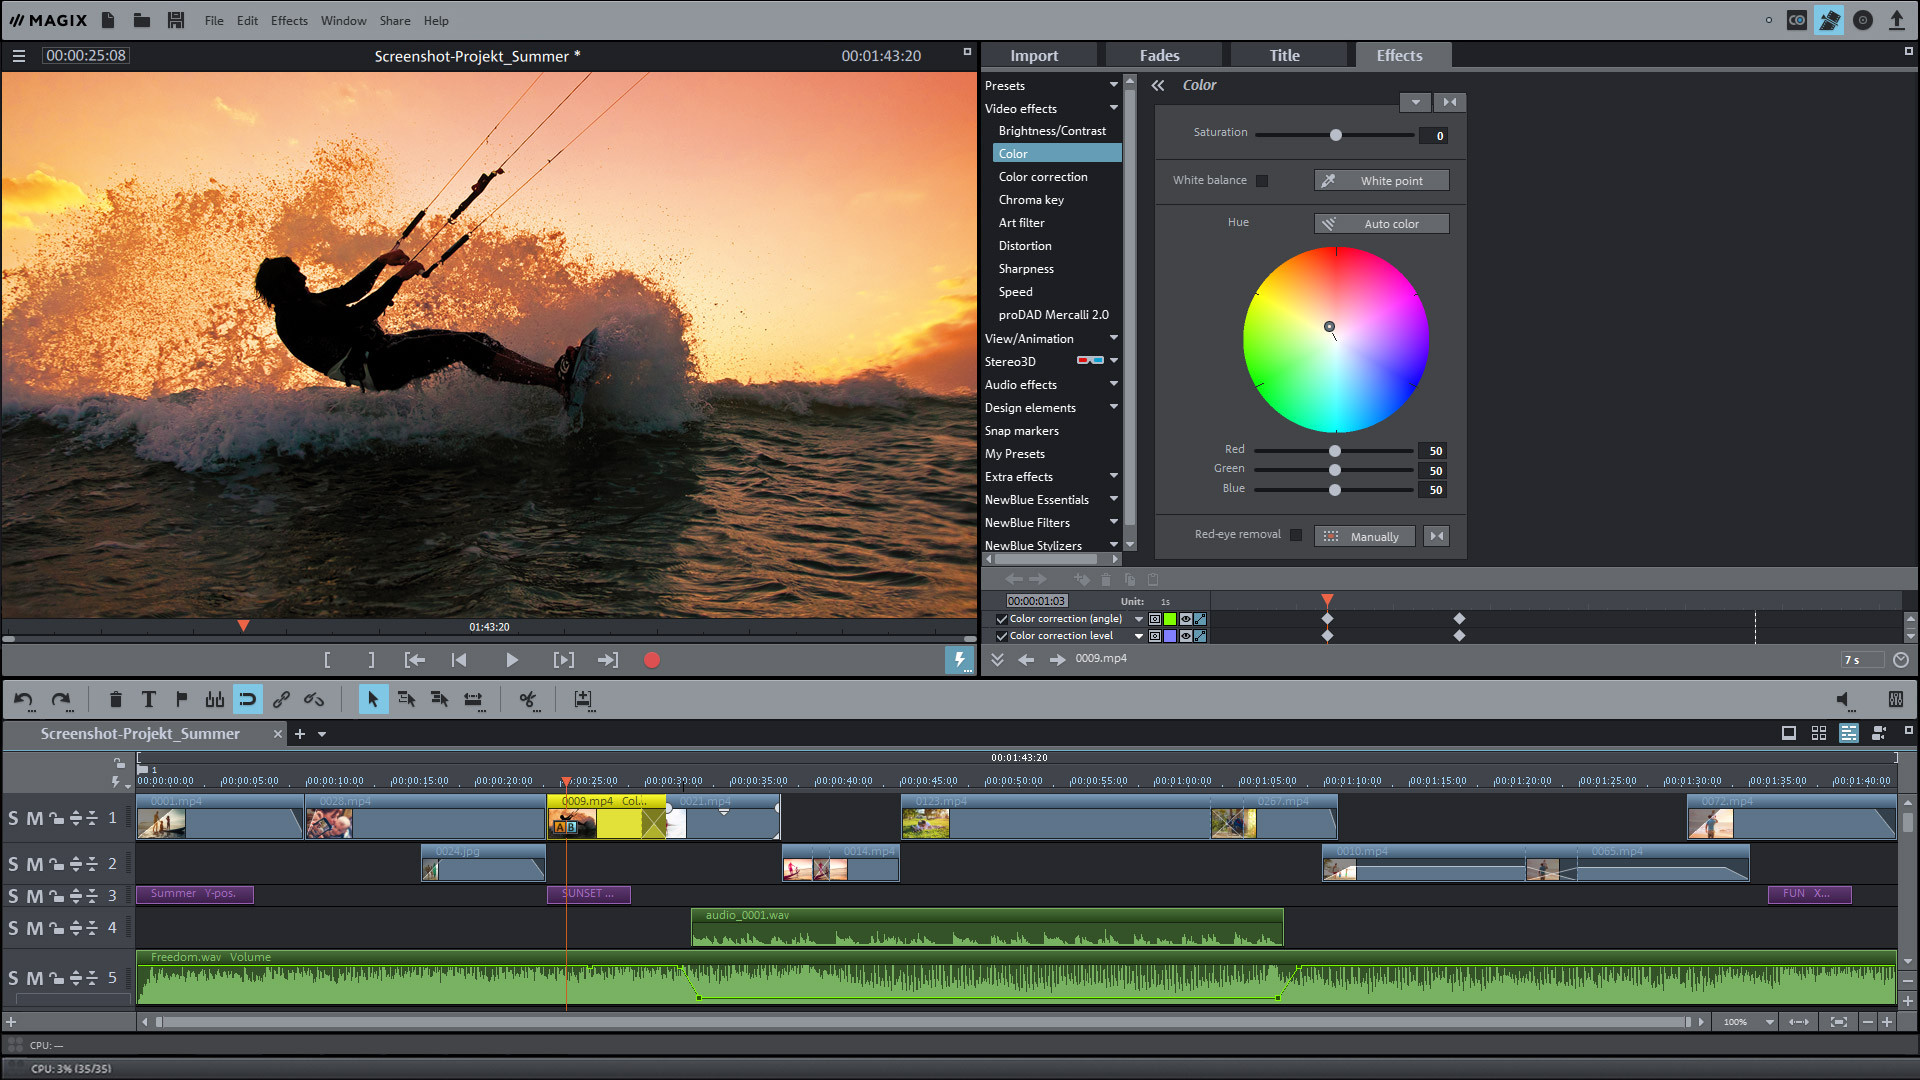Switch to scene overview grid mode
Viewport: 1920px width, 1080px height.
[x=1819, y=733]
